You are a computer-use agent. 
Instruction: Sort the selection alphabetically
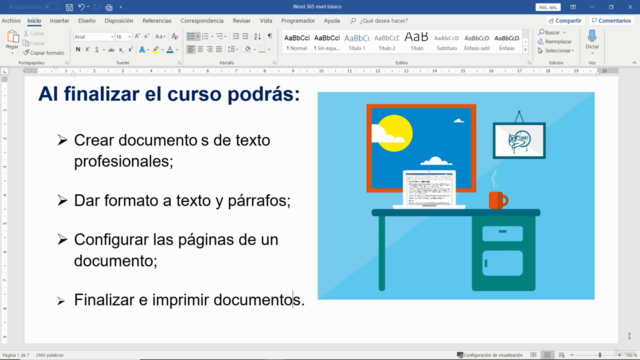tap(257, 36)
